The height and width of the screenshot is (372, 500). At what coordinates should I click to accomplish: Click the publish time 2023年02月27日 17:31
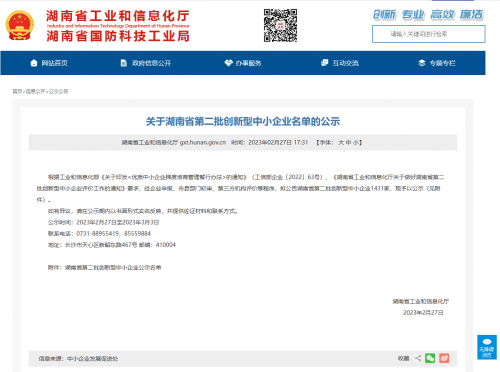coord(278,143)
